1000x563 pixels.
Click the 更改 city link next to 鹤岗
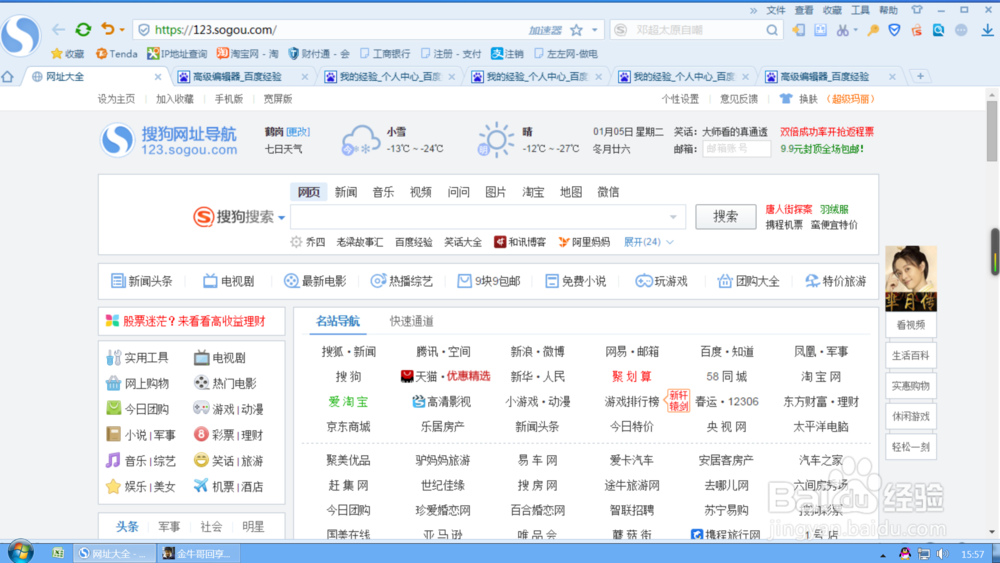298,132
